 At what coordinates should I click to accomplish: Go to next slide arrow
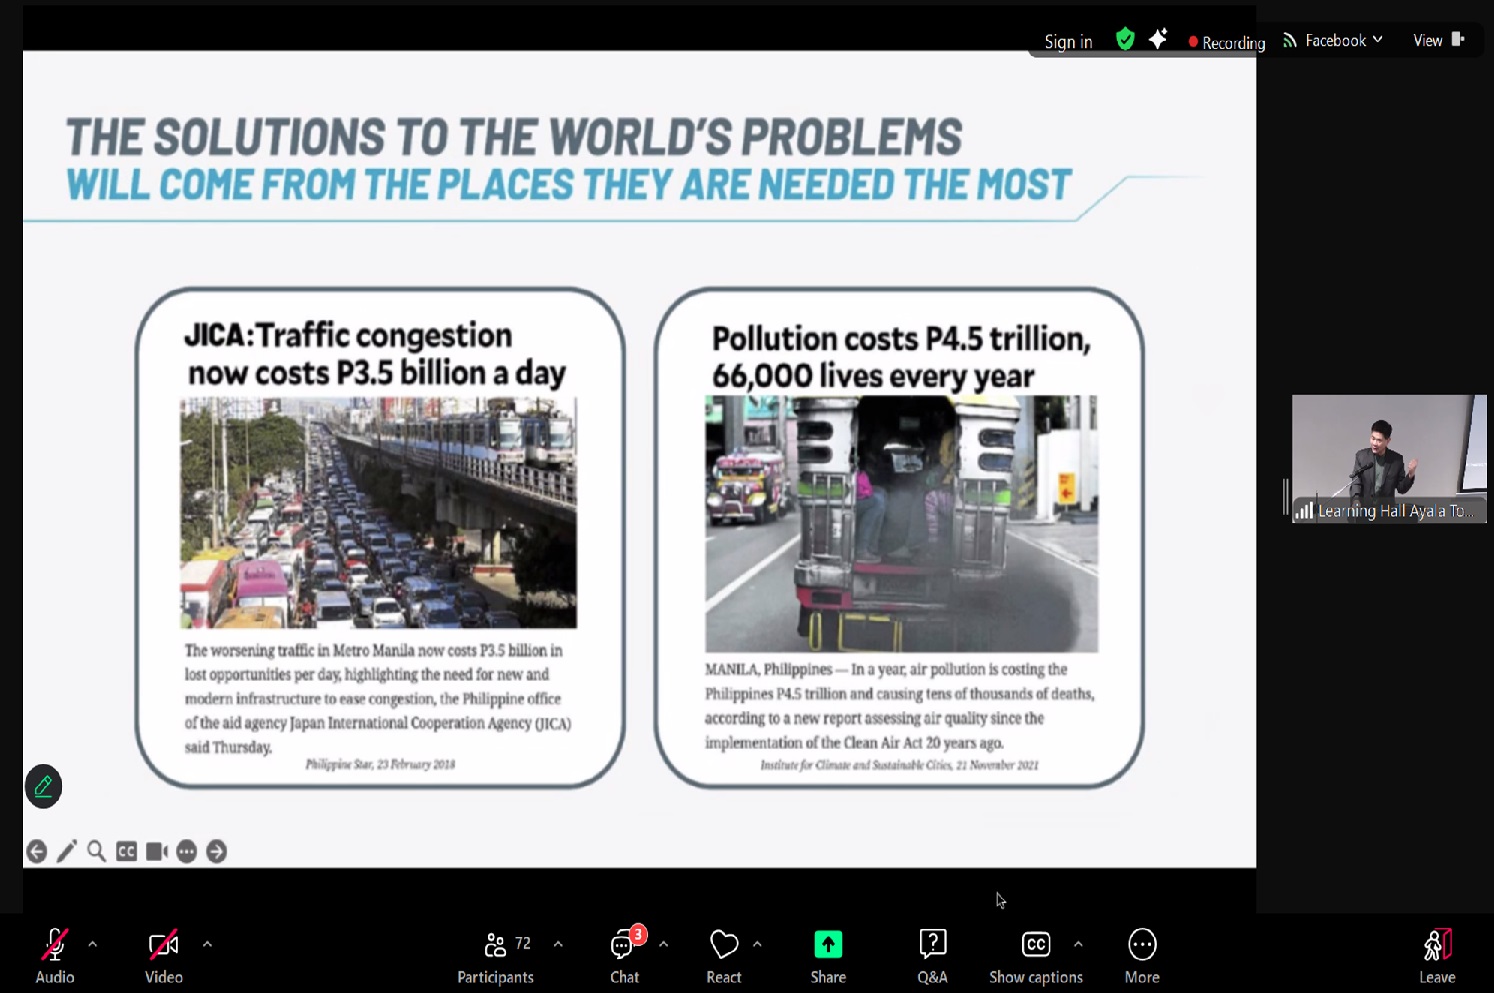pos(217,851)
